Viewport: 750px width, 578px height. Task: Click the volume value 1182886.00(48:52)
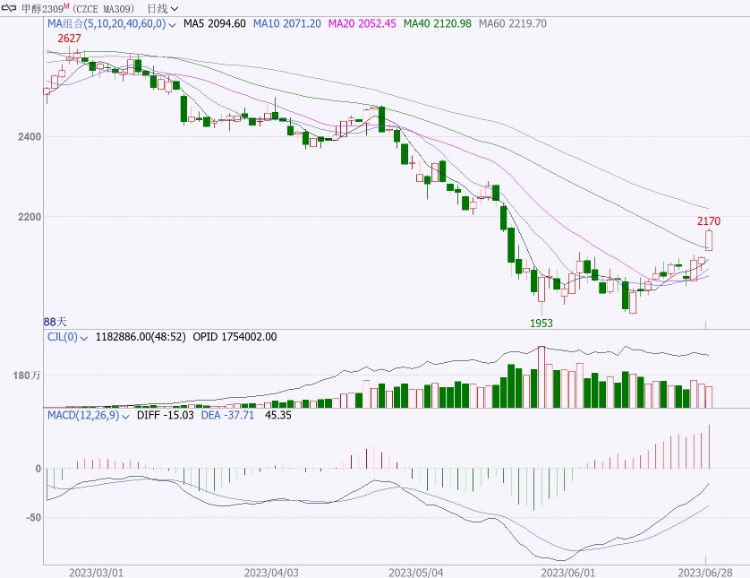(x=141, y=337)
